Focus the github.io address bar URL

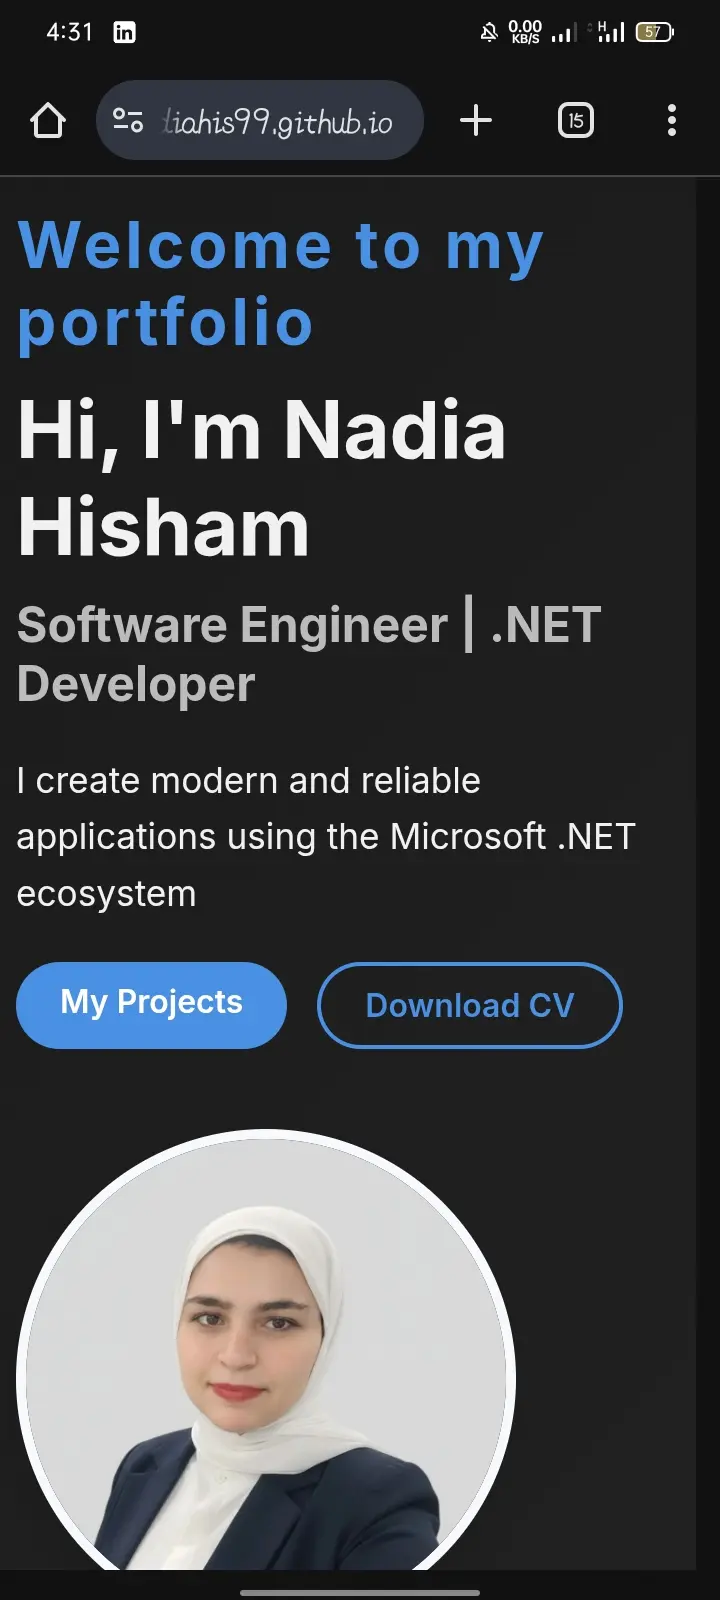tap(278, 122)
